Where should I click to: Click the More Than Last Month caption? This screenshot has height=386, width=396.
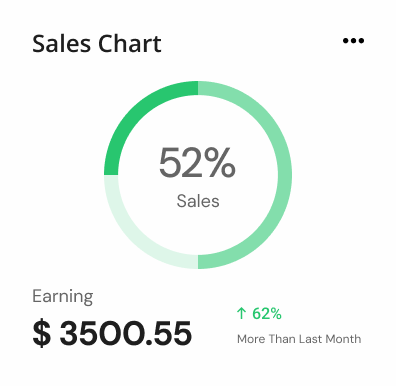coord(299,339)
